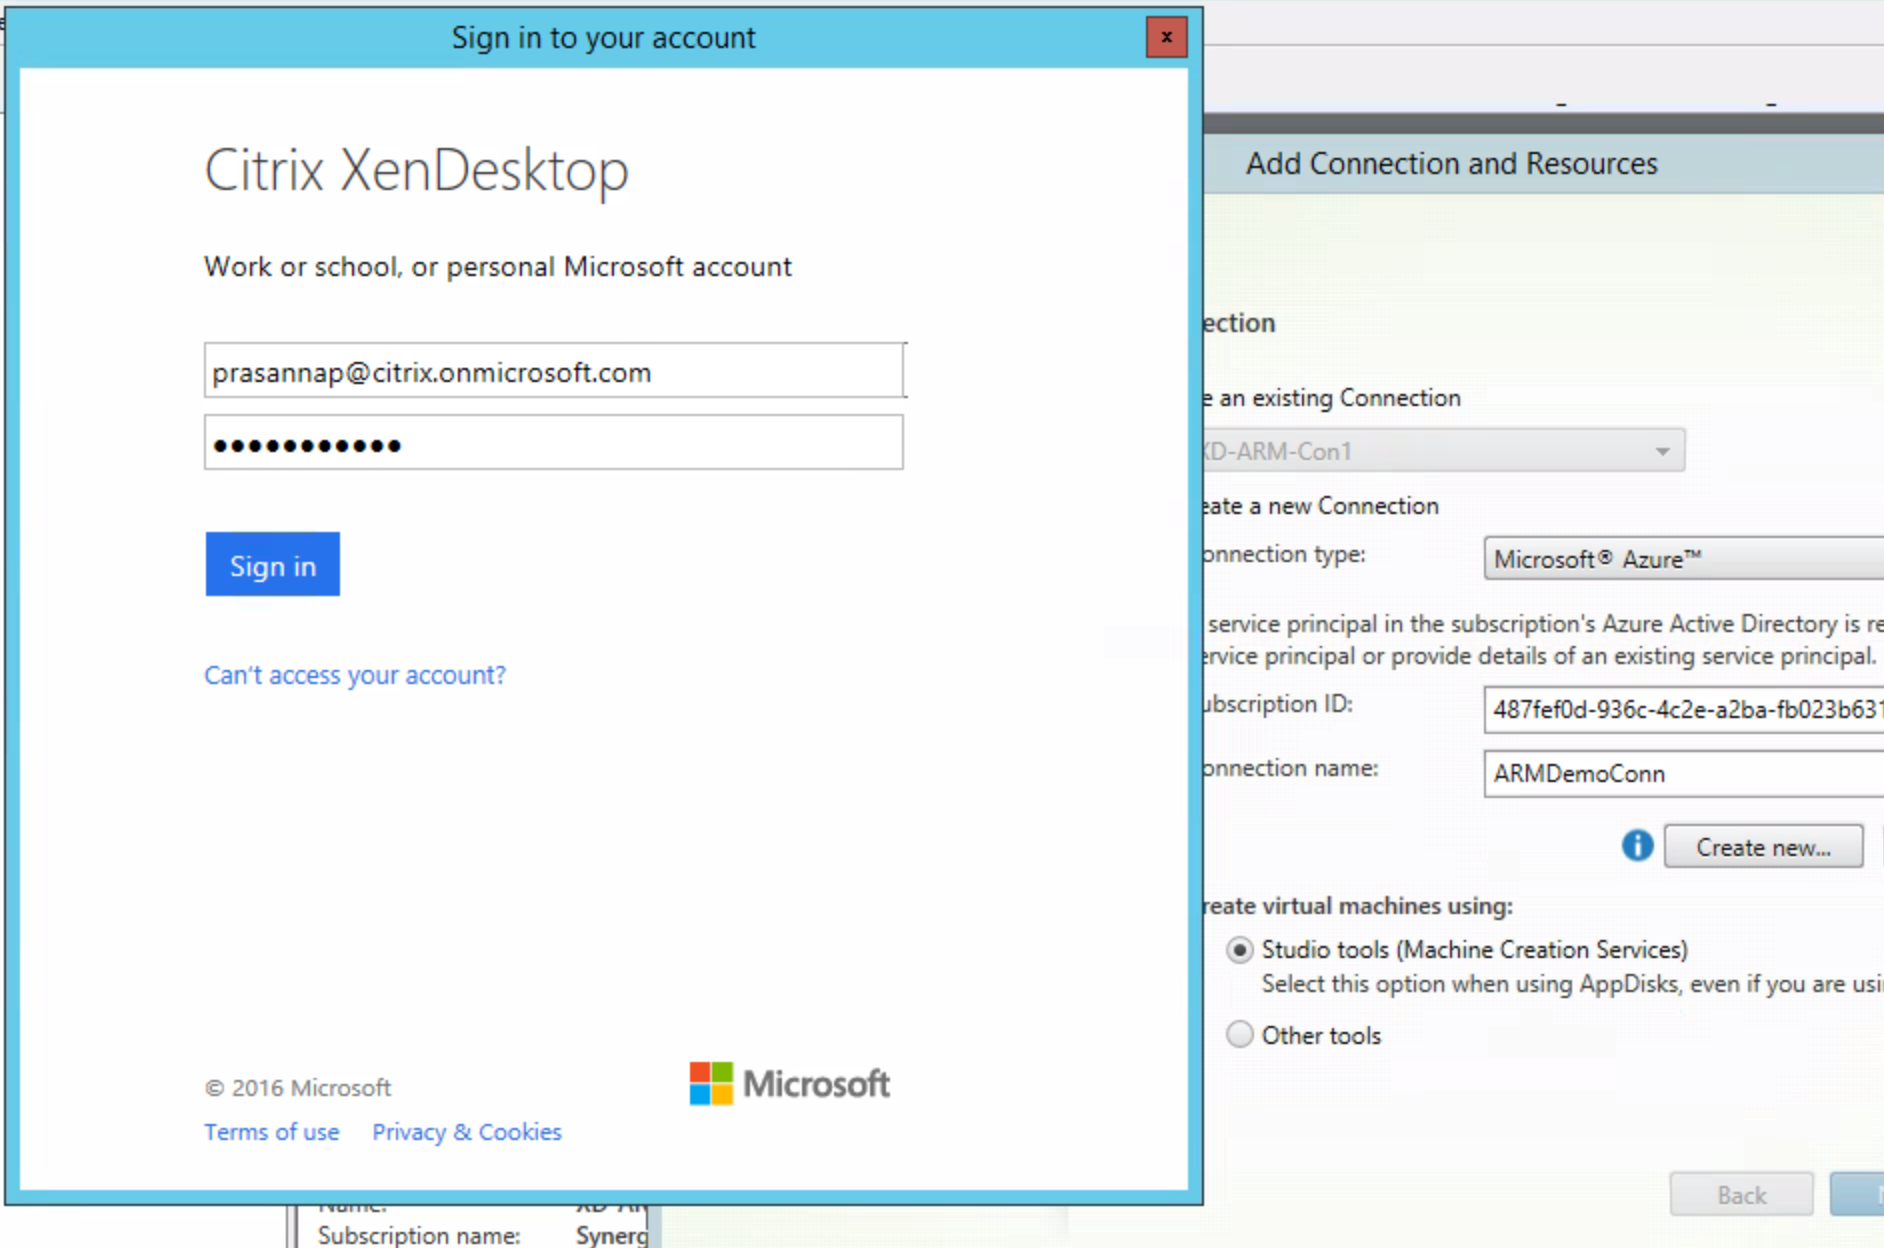Screen dimensions: 1884x1248
Task: Click the Sign in to your account title bar
Action: point(602,38)
